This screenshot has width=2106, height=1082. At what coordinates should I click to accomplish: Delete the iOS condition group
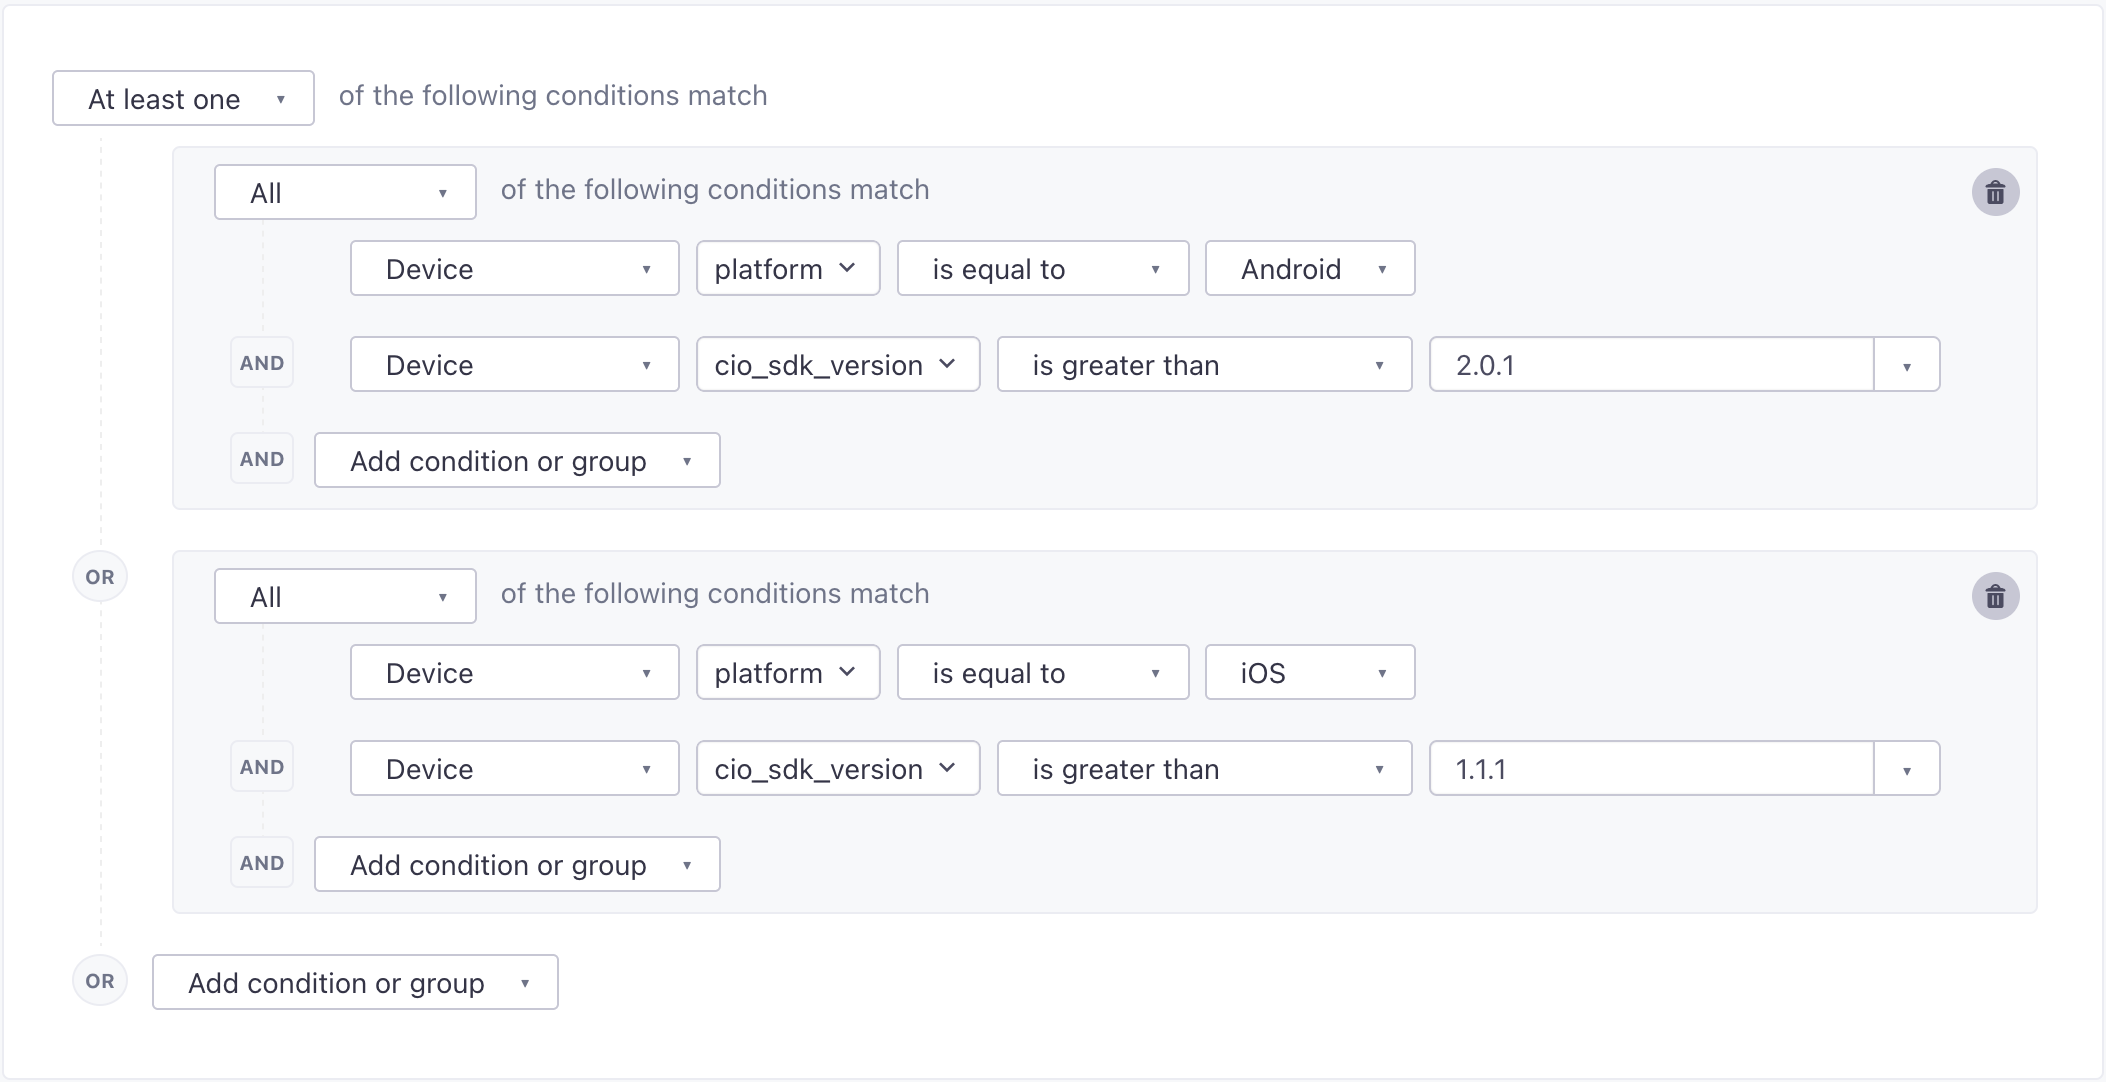coord(1995,596)
